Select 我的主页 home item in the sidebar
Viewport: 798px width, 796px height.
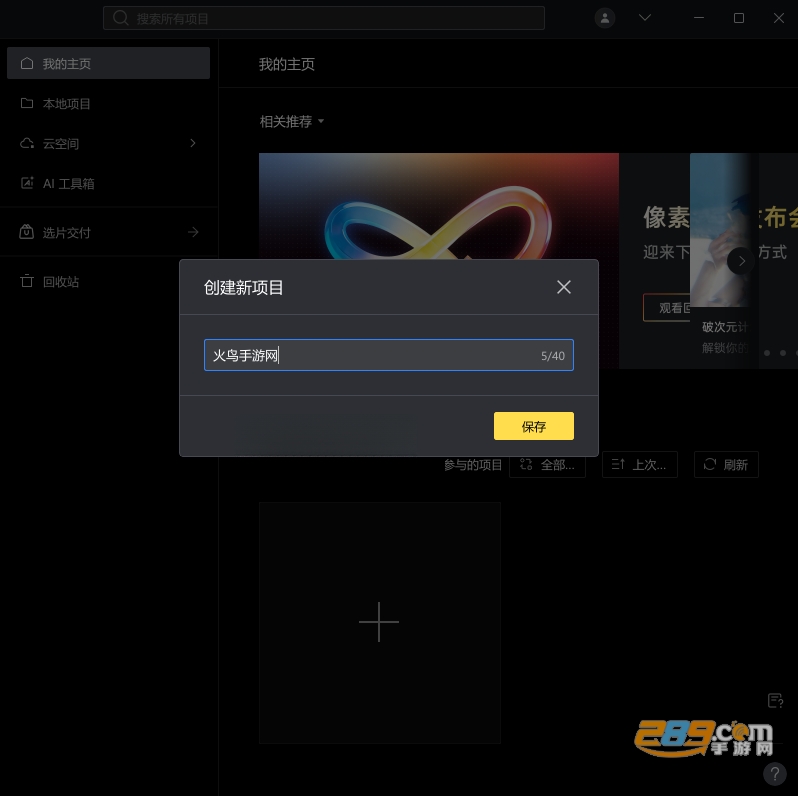click(108, 63)
